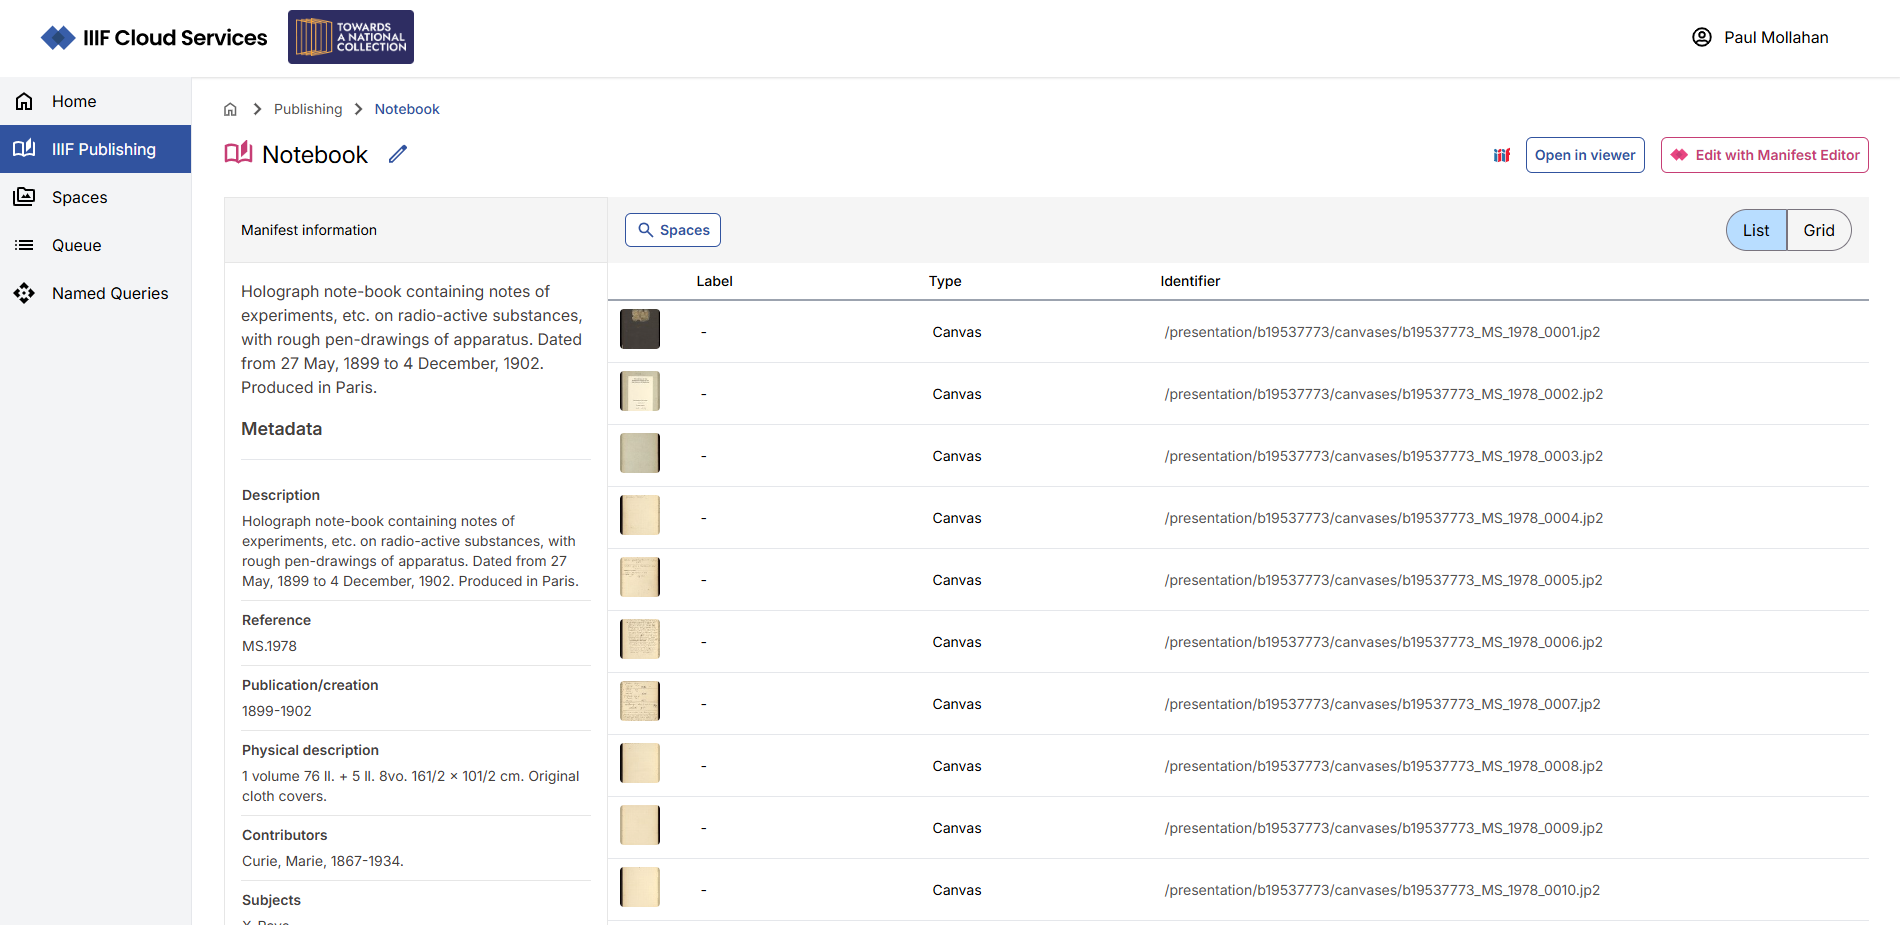Select the List view toggle

point(1755,230)
